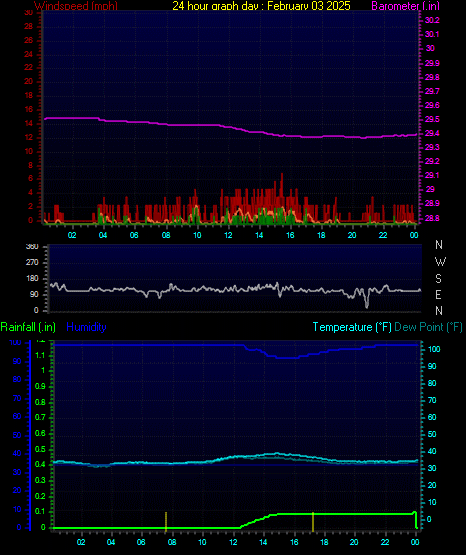Click the 29.4 barometer scale value
This screenshot has height=555, width=466.
point(432,133)
